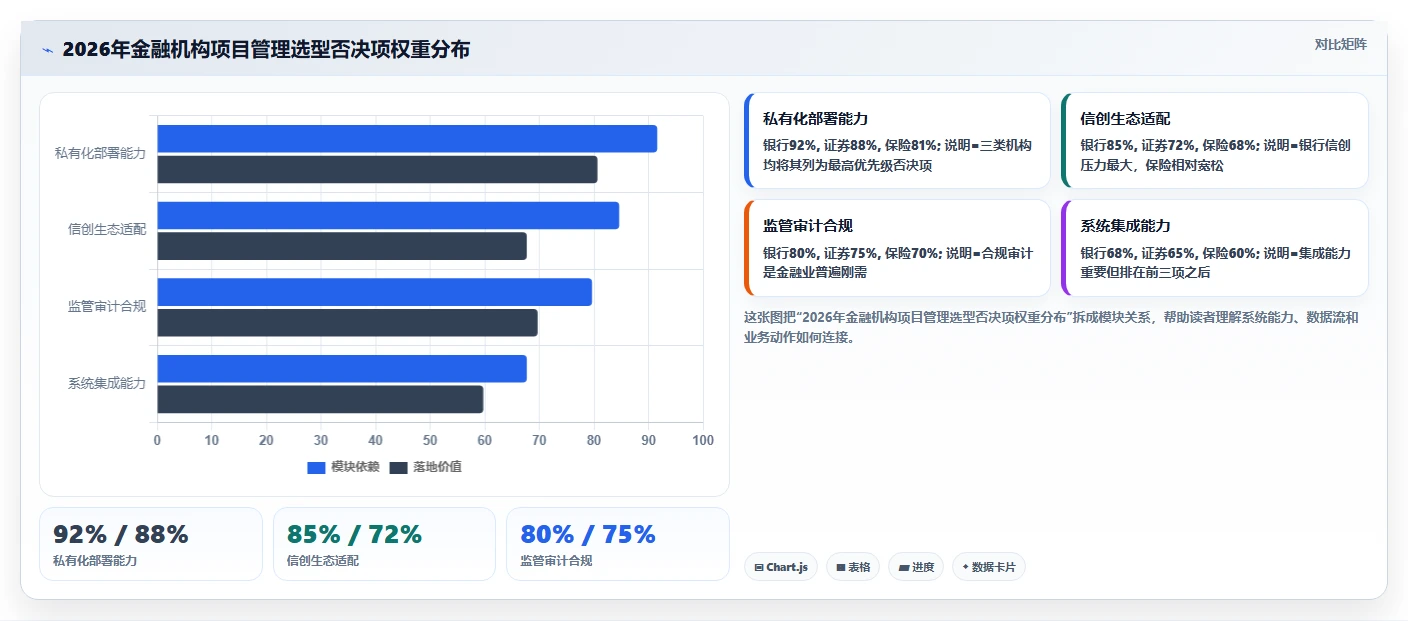Click the Chart.js tag
The image size is (1408, 621).
[781, 567]
